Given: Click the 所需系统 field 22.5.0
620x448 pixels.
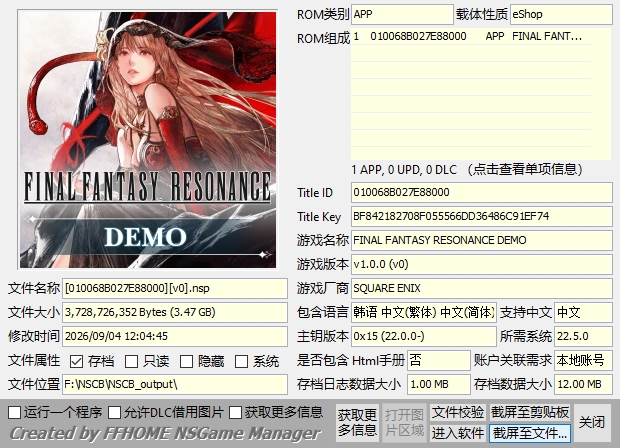Looking at the screenshot, I should [x=584, y=336].
